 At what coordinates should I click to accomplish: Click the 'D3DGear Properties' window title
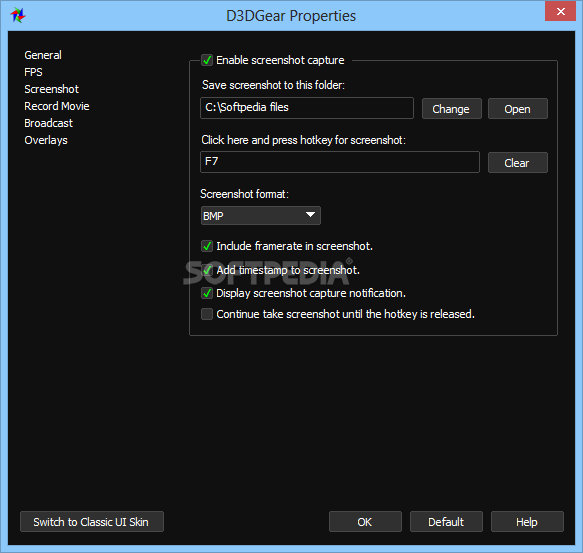click(291, 16)
